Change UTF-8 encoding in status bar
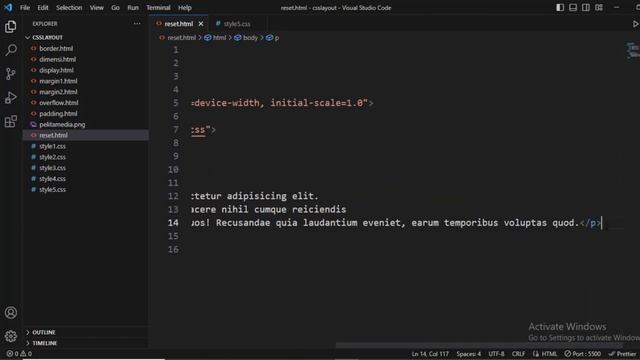This screenshot has width=640, height=360. click(496, 354)
